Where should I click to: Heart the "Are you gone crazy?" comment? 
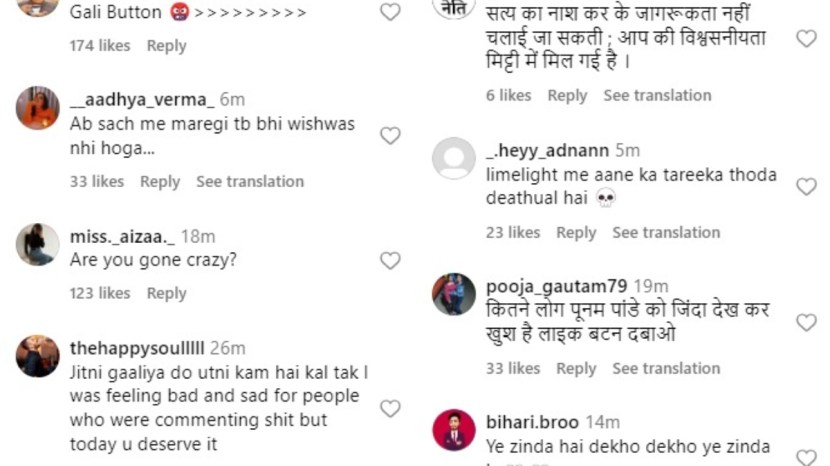(x=390, y=260)
